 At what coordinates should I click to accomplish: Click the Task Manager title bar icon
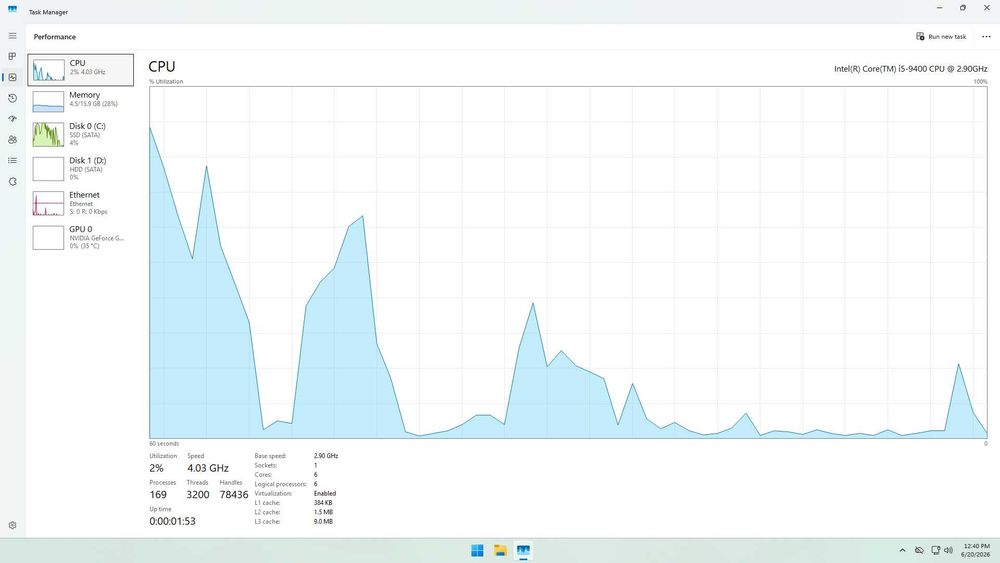tap(12, 10)
